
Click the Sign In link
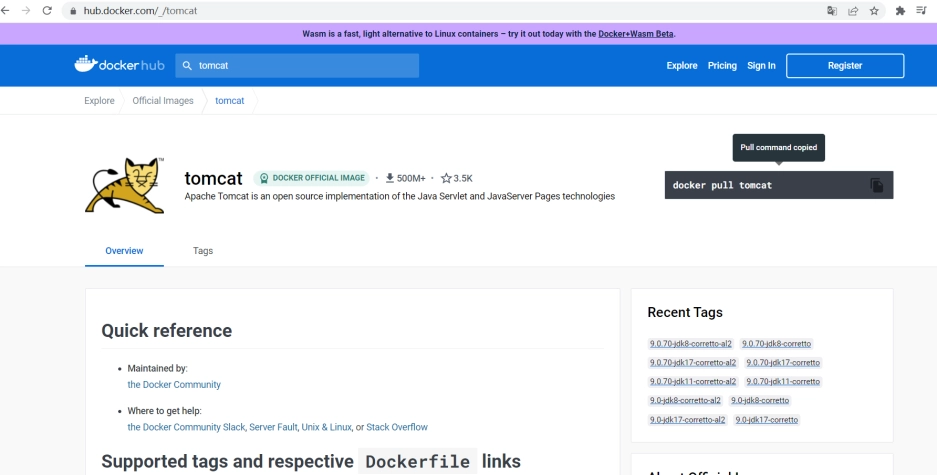[761, 66]
